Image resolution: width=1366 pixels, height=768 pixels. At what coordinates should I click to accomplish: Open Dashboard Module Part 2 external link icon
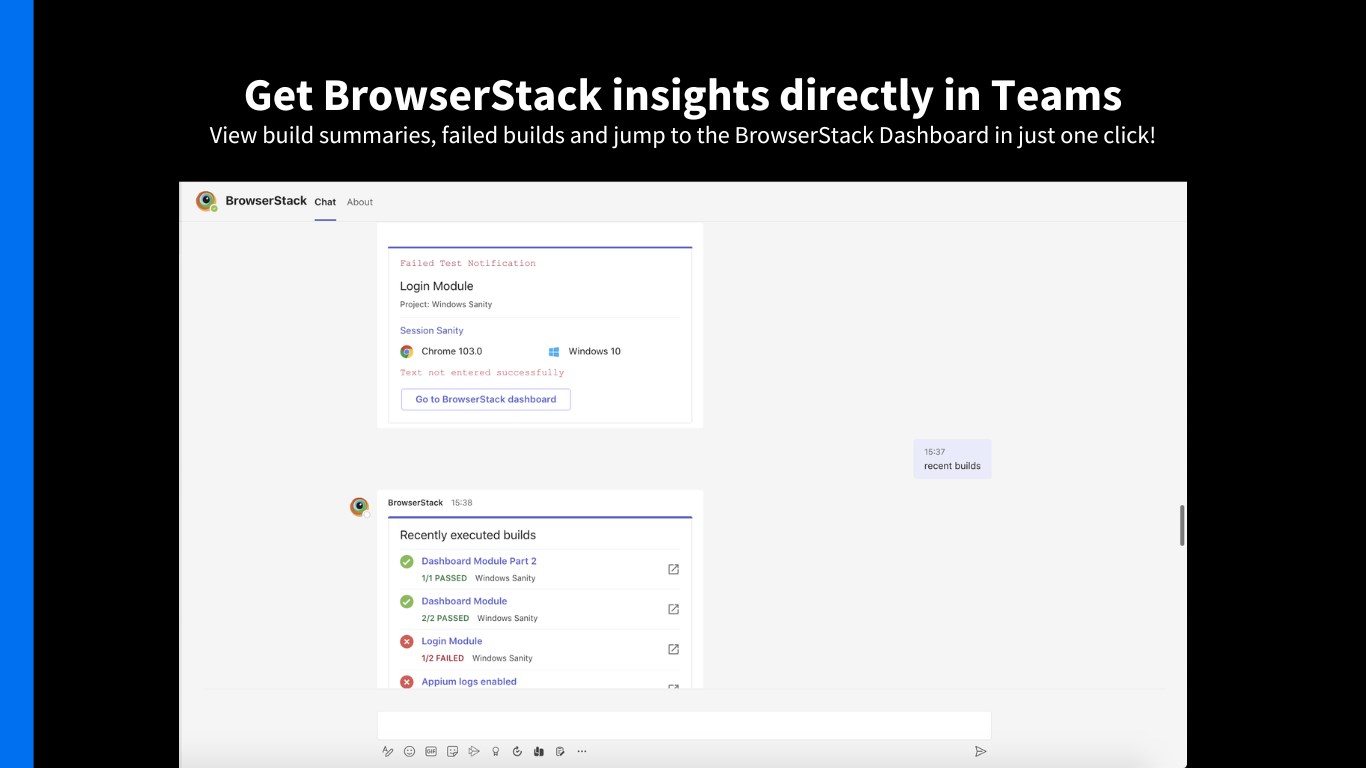pyautogui.click(x=673, y=569)
